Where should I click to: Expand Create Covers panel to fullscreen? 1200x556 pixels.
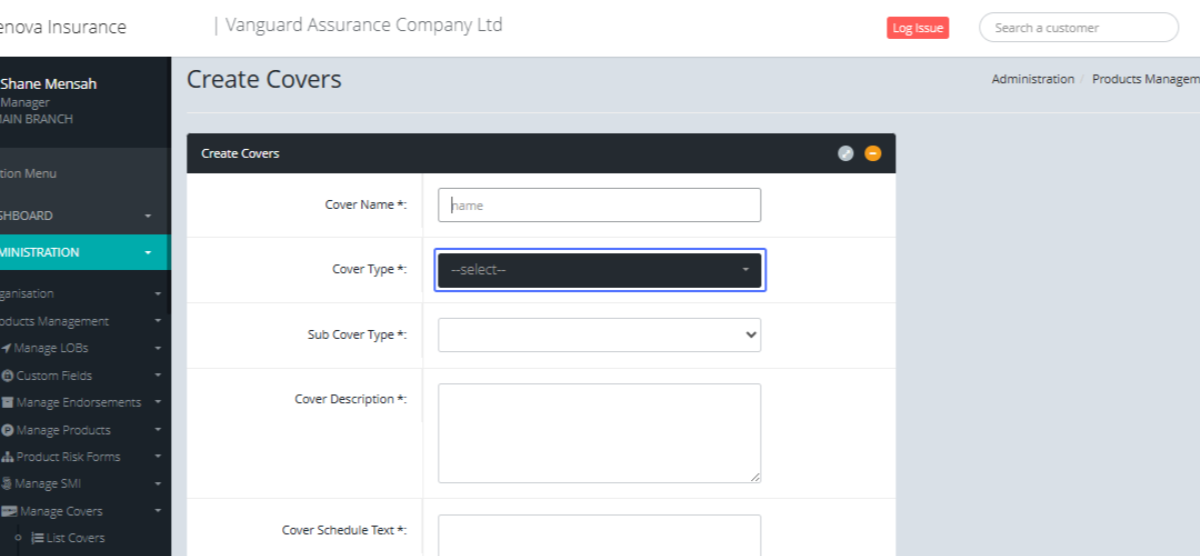pyautogui.click(x=846, y=153)
